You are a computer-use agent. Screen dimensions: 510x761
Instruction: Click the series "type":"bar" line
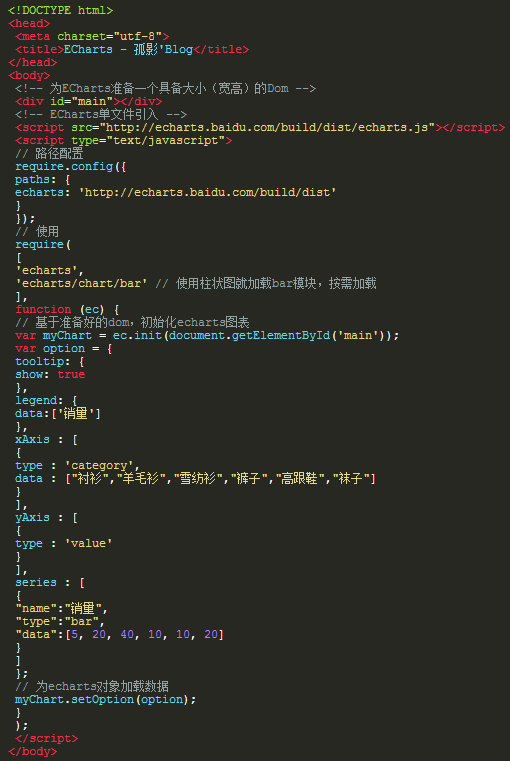click(61, 621)
